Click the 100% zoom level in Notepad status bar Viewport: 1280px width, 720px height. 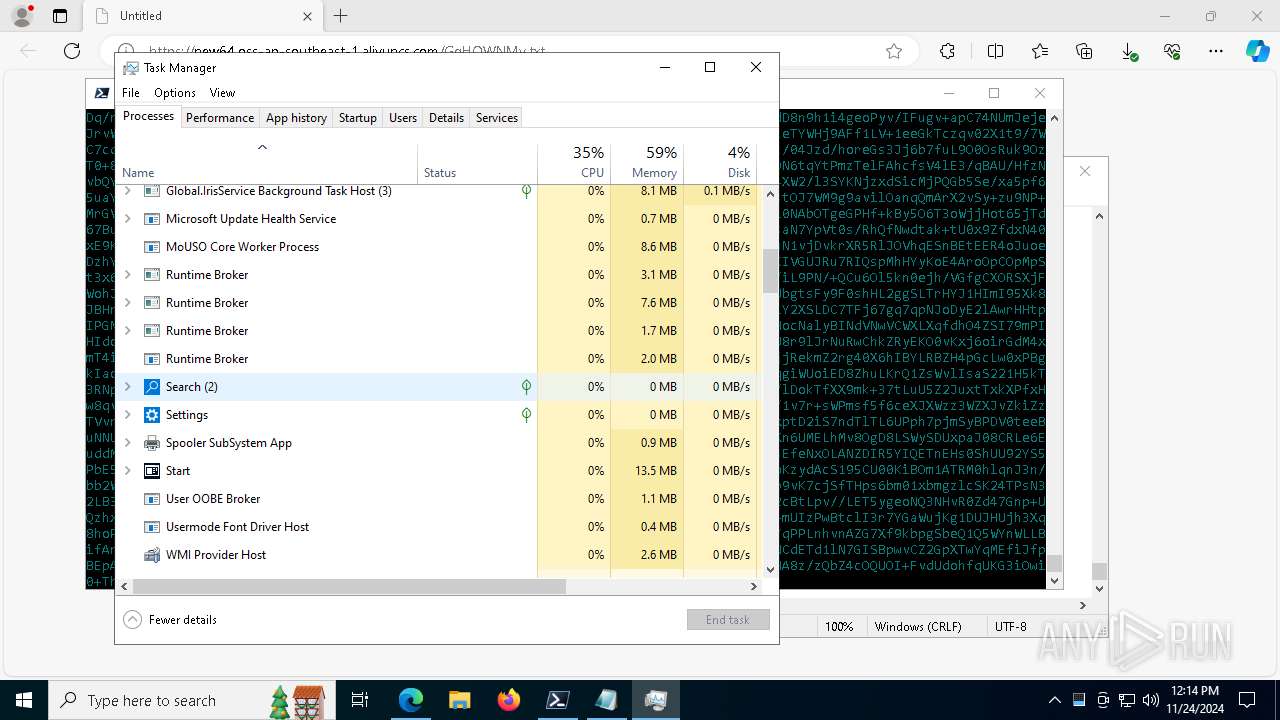839,627
